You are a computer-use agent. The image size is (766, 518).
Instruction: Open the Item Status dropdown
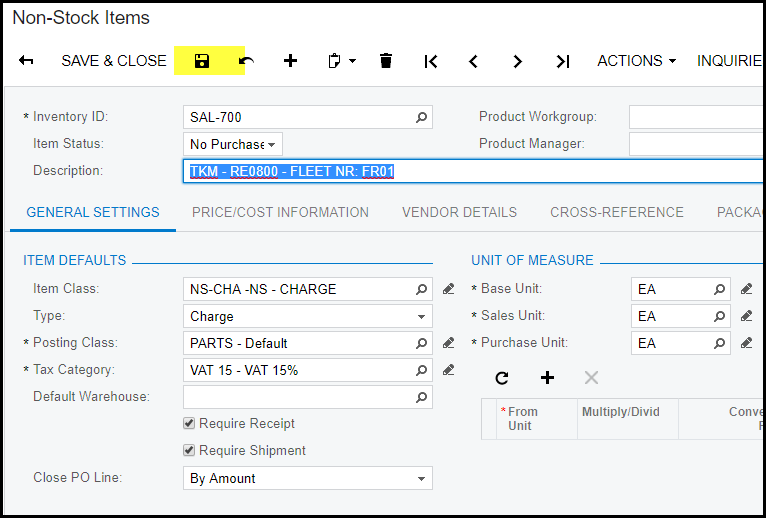[x=233, y=144]
